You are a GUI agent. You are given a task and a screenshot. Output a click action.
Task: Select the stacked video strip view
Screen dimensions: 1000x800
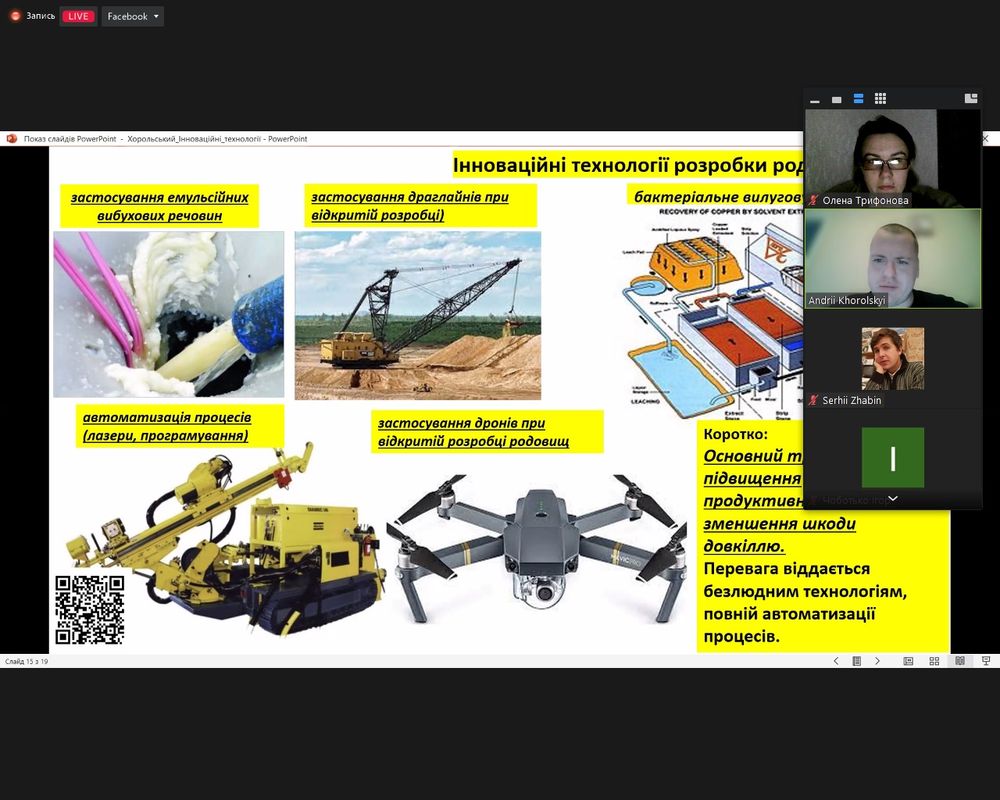[x=858, y=99]
